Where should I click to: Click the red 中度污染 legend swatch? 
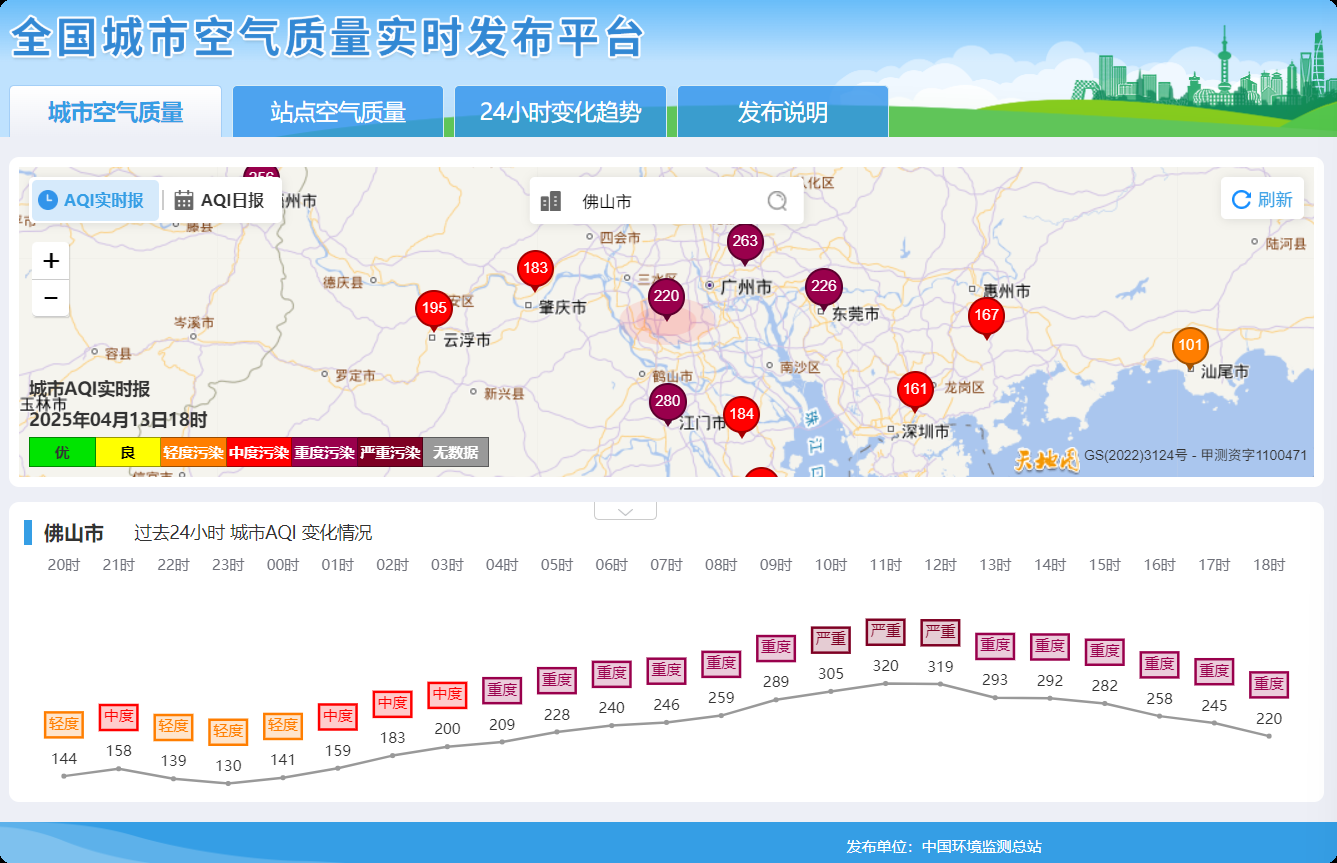pos(259,452)
